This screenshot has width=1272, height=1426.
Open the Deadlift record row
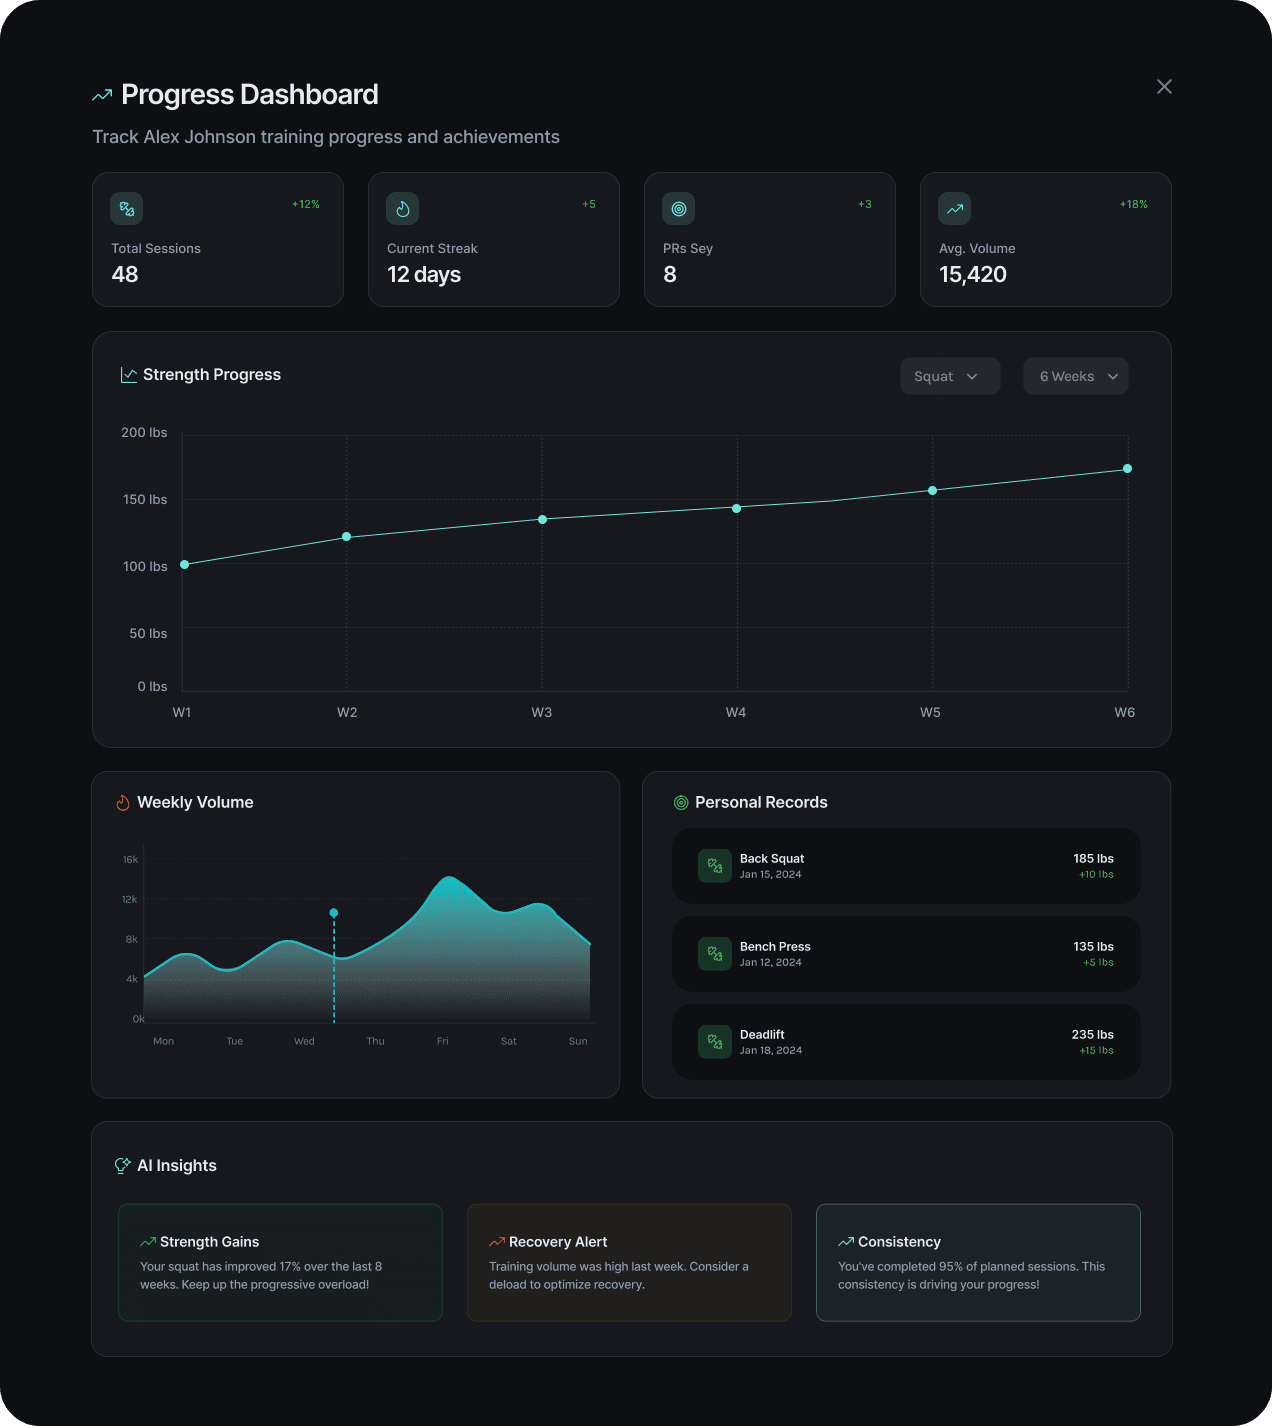tap(906, 1042)
